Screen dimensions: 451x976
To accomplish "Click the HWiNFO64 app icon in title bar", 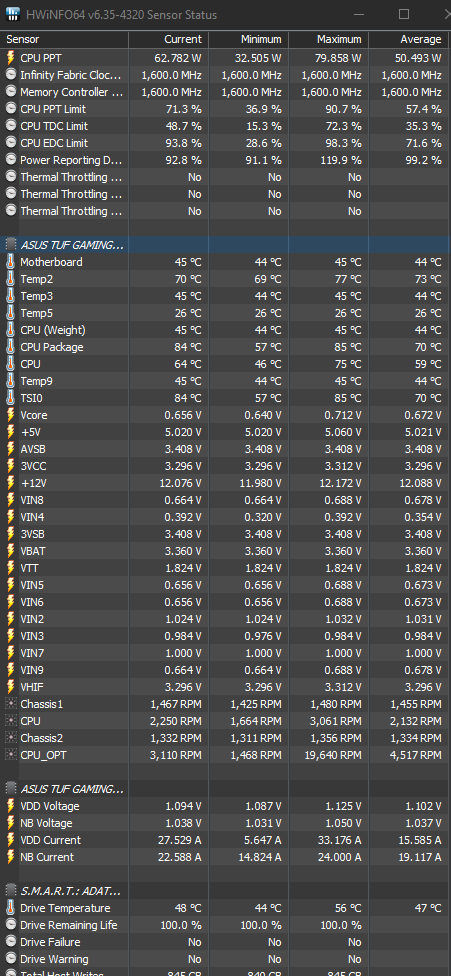I will (12, 14).
